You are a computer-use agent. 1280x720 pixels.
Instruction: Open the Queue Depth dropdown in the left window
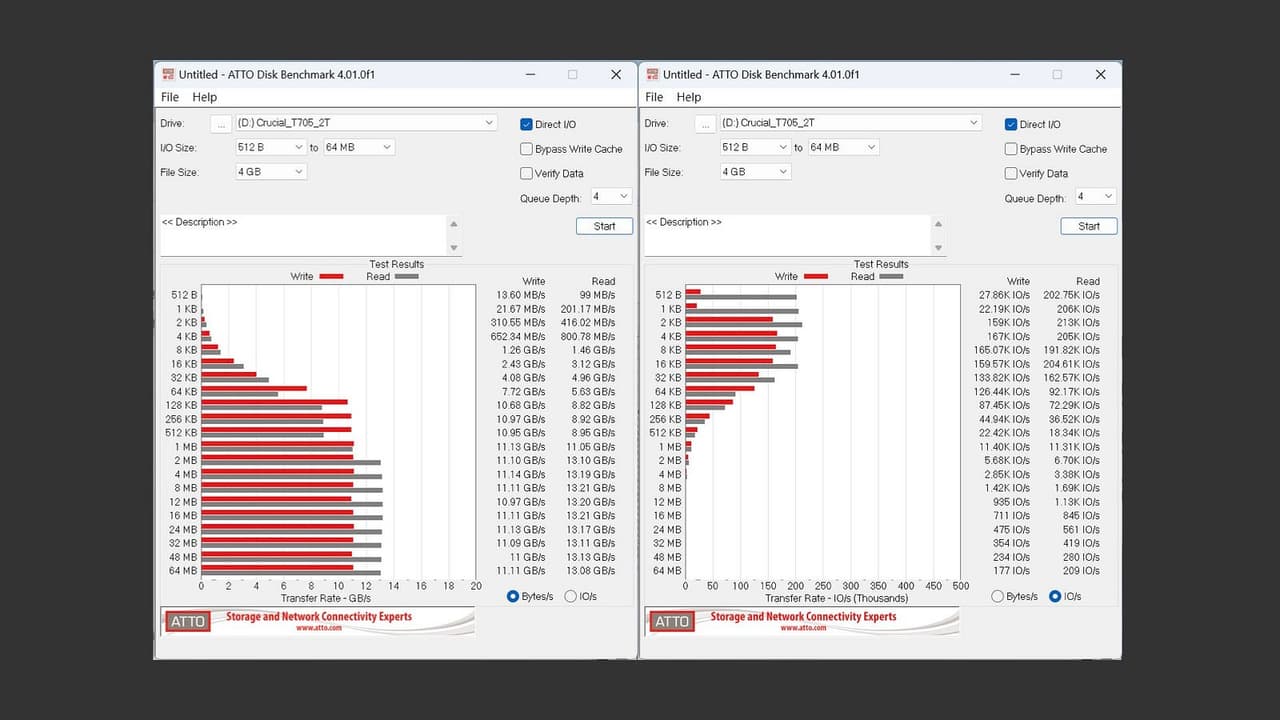point(611,197)
